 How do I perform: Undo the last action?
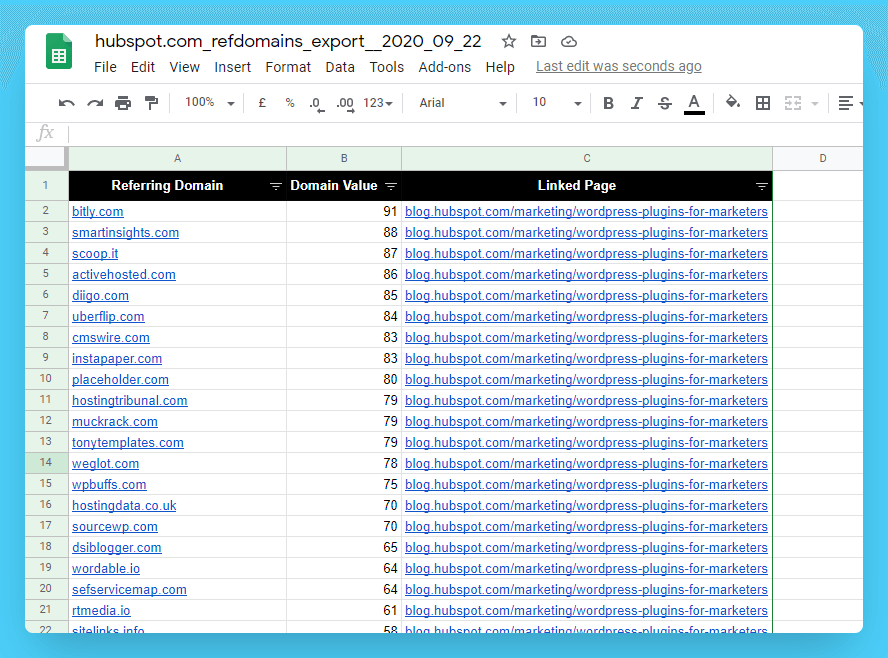(x=65, y=102)
